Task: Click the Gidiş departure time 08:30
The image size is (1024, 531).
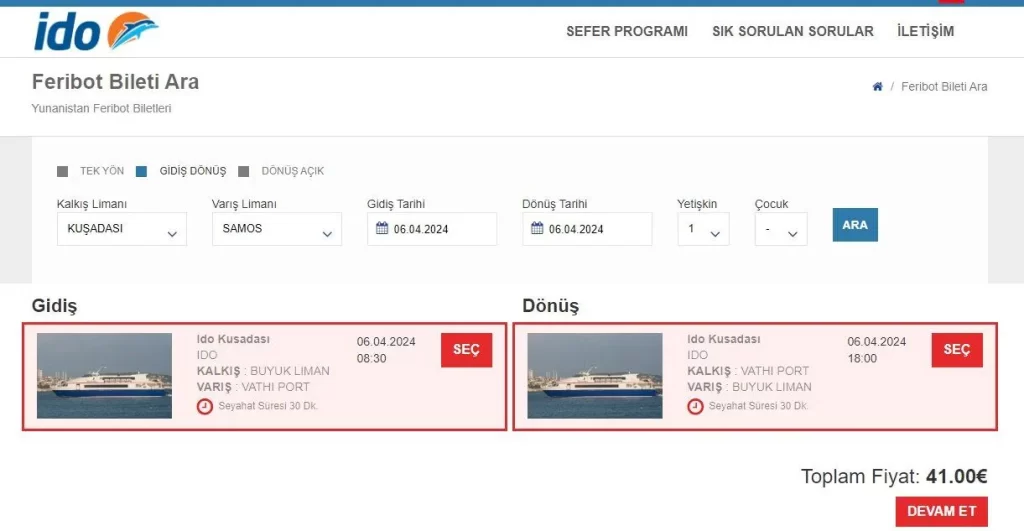Action: 372,359
